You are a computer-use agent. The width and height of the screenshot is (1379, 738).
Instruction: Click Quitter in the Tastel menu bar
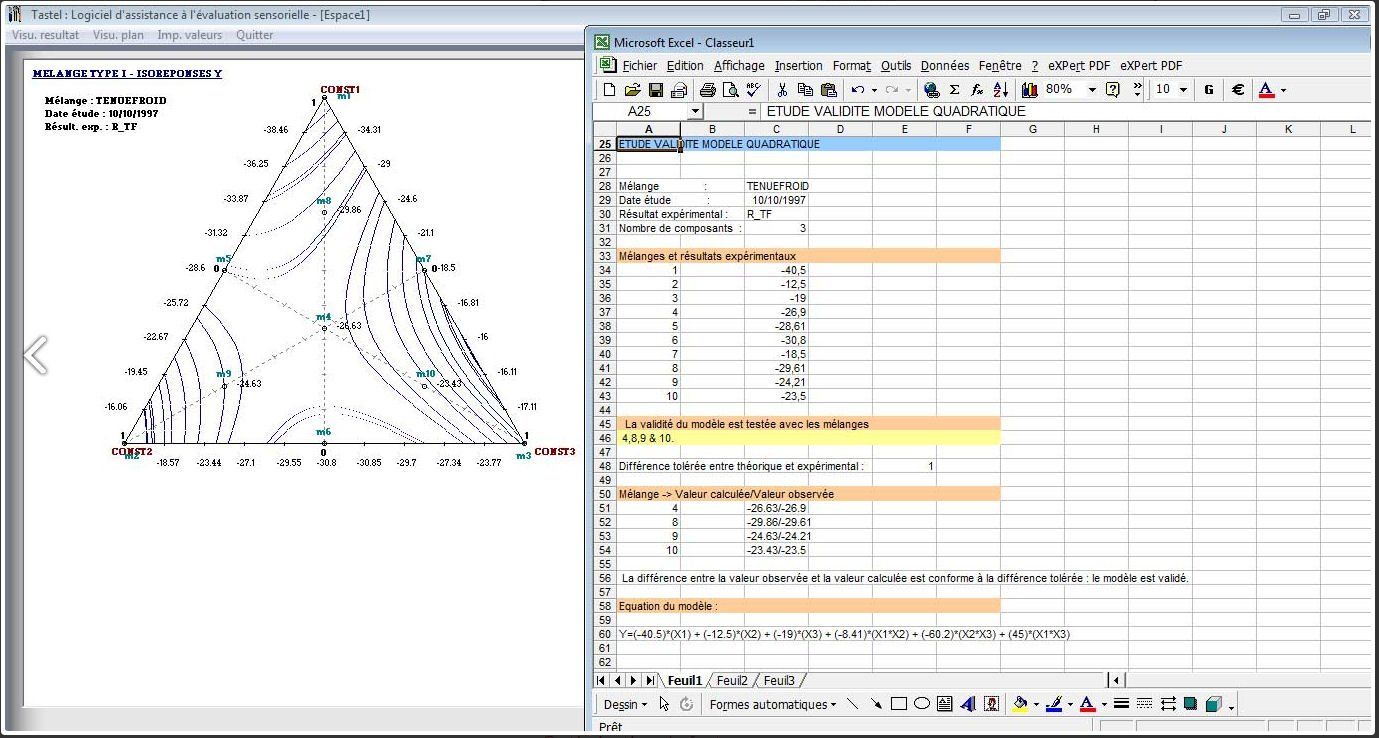254,34
